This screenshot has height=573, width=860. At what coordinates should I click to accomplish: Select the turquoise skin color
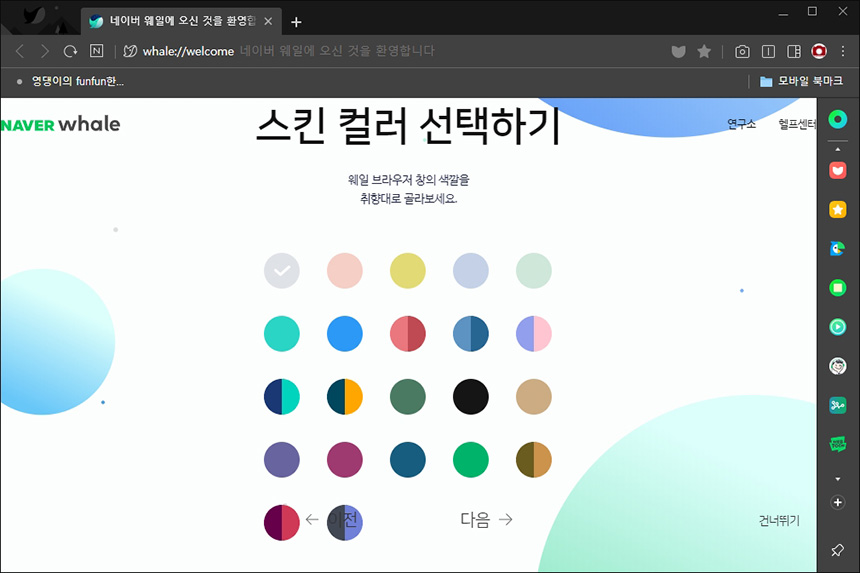coord(282,334)
